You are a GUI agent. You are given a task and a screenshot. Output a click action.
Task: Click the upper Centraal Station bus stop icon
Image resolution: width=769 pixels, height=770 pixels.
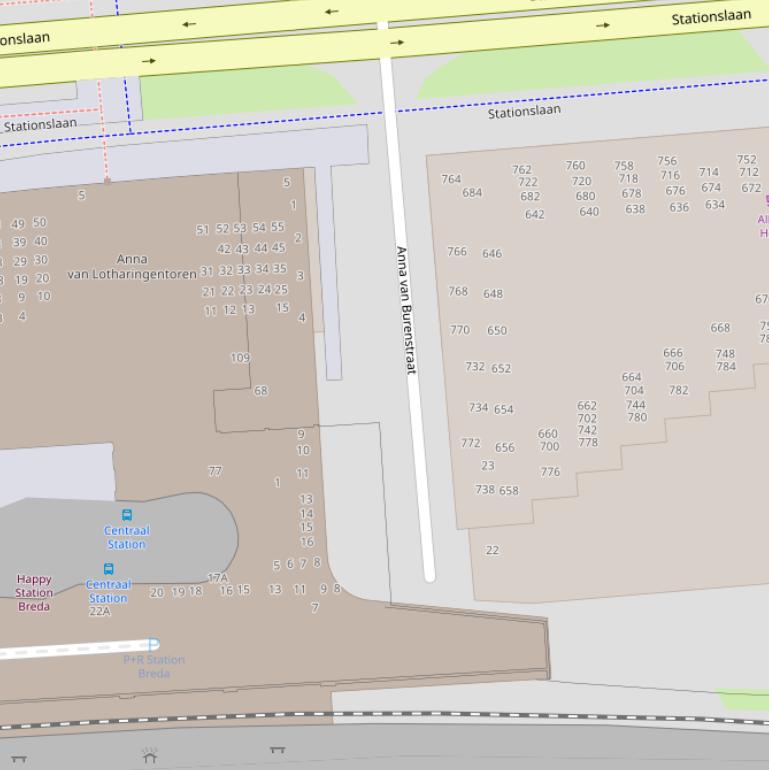pyautogui.click(x=127, y=515)
